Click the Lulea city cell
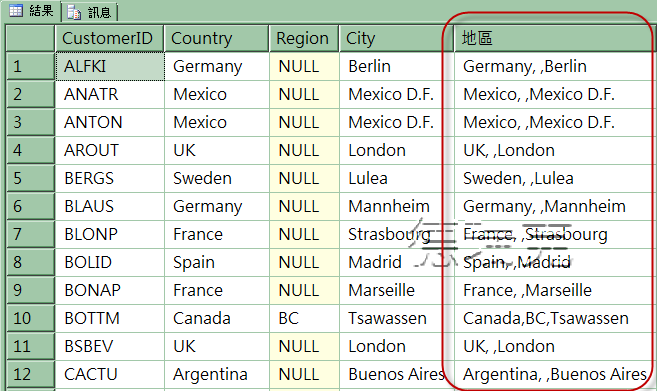 coord(396,179)
